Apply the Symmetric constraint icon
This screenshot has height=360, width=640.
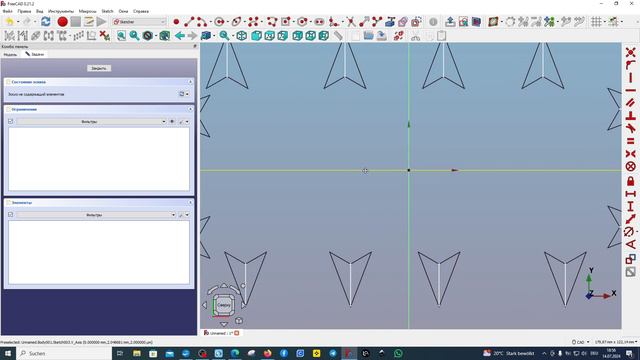[631, 154]
